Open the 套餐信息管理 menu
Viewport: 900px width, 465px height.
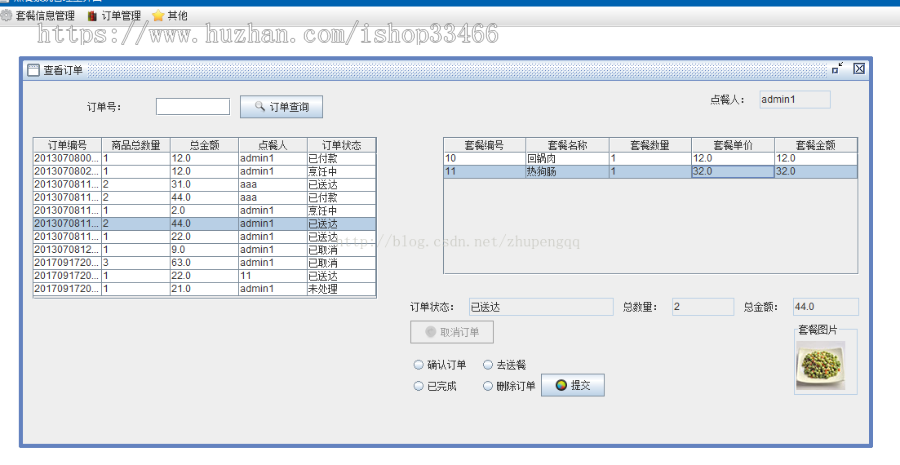tap(38, 16)
